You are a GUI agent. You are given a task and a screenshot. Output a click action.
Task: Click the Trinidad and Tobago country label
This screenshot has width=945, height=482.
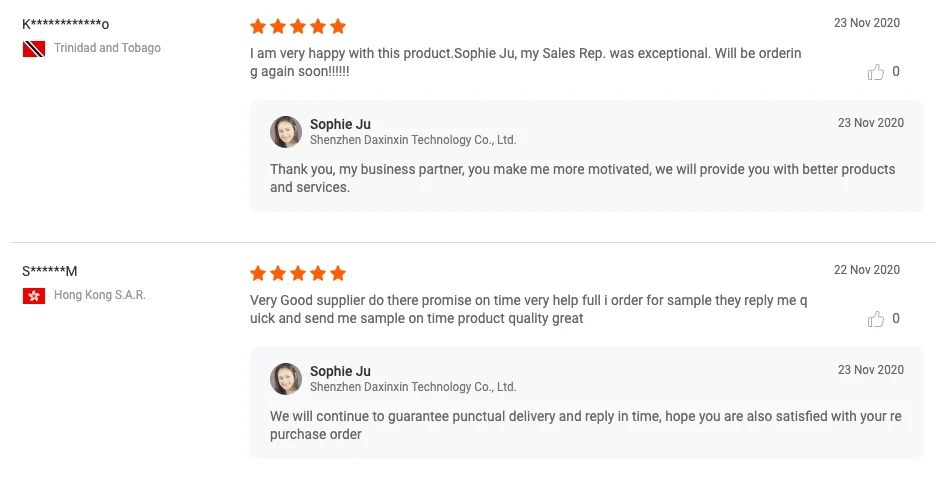pos(107,48)
